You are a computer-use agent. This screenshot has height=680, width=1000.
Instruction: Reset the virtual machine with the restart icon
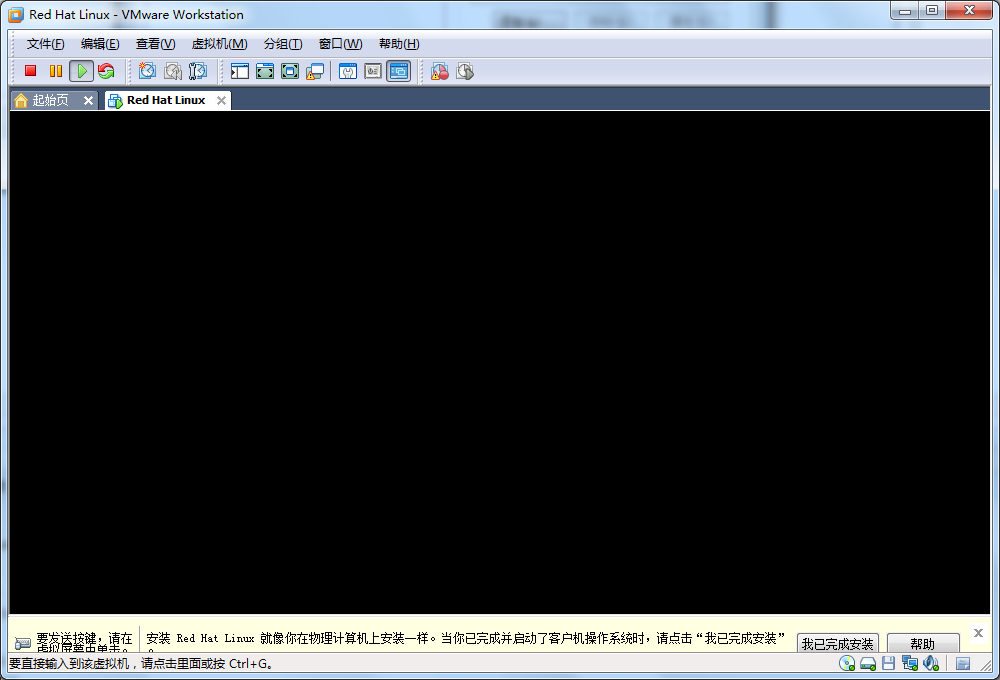pyautogui.click(x=107, y=71)
